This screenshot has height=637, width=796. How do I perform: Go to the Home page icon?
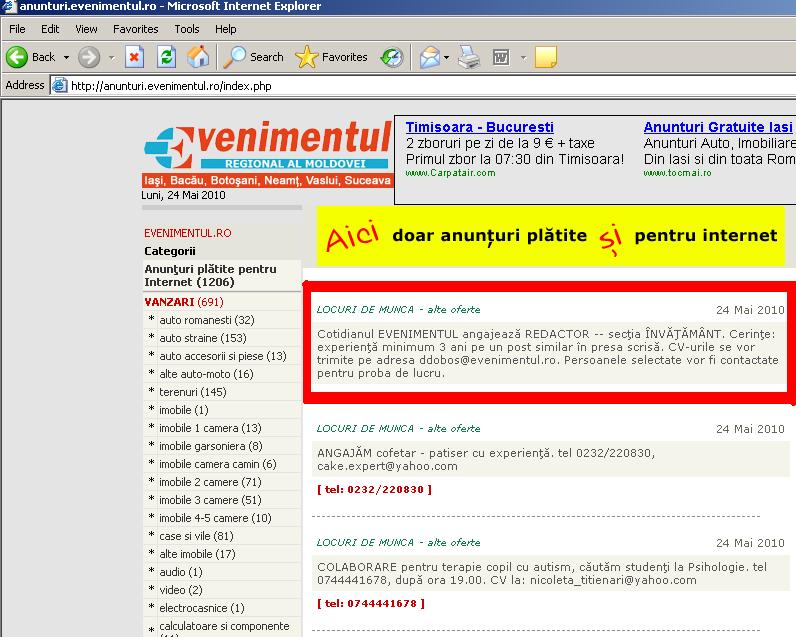click(x=198, y=57)
